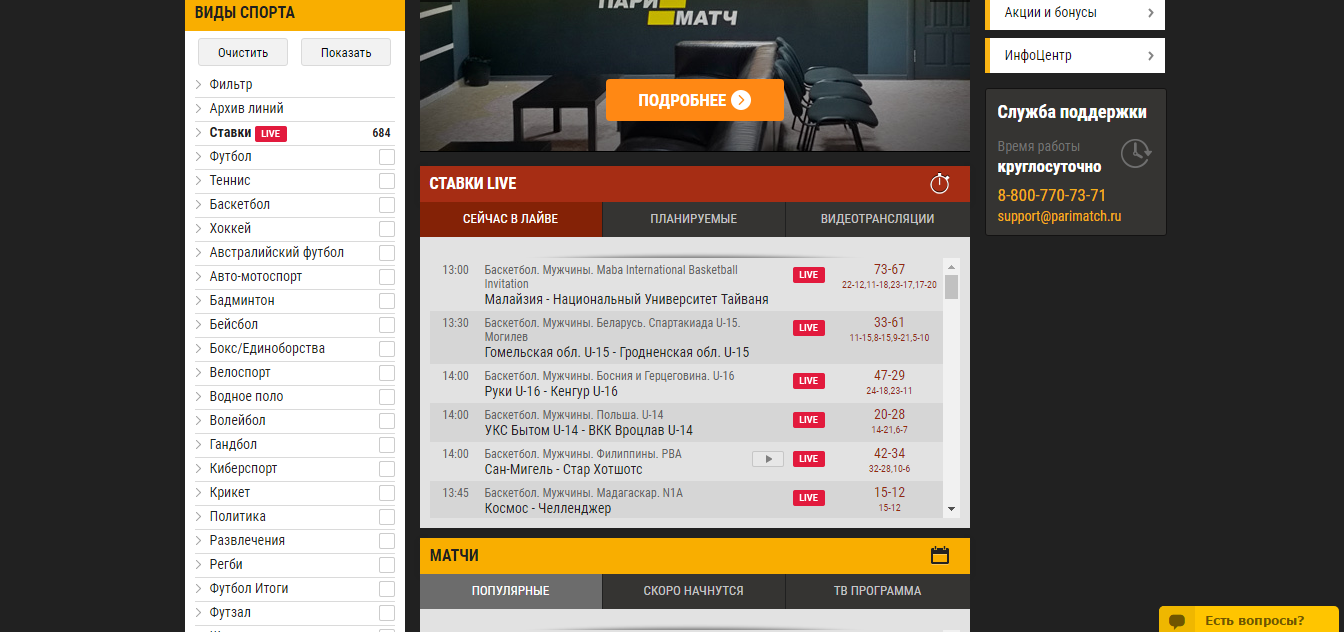The width and height of the screenshot is (1344, 632).
Task: Select Водное поло in sports list
Action: (246, 397)
